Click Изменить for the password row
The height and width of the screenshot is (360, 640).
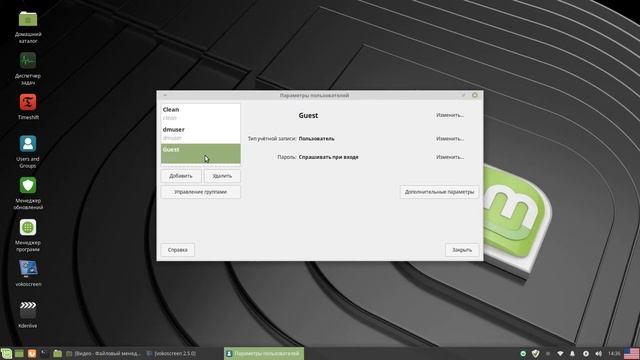tap(450, 157)
